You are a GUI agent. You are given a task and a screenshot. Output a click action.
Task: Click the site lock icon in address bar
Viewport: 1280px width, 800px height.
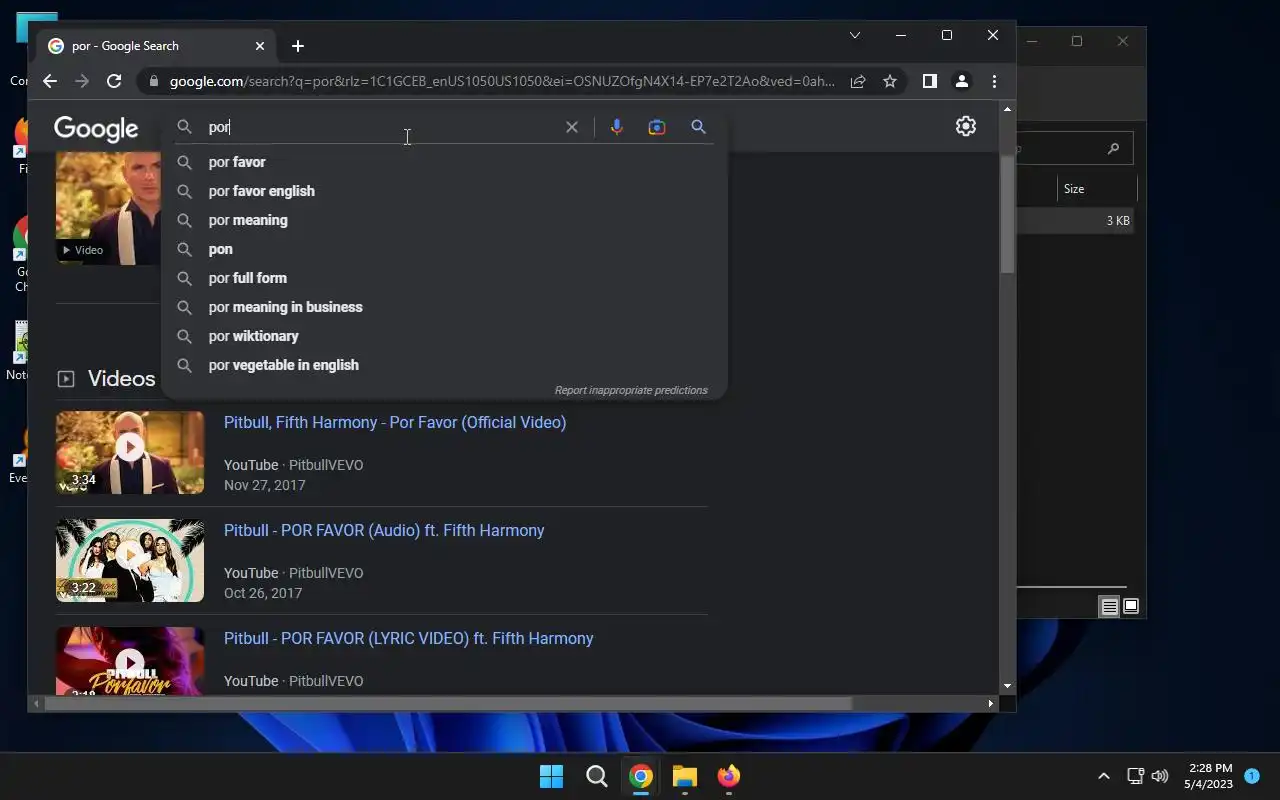pyautogui.click(x=153, y=82)
